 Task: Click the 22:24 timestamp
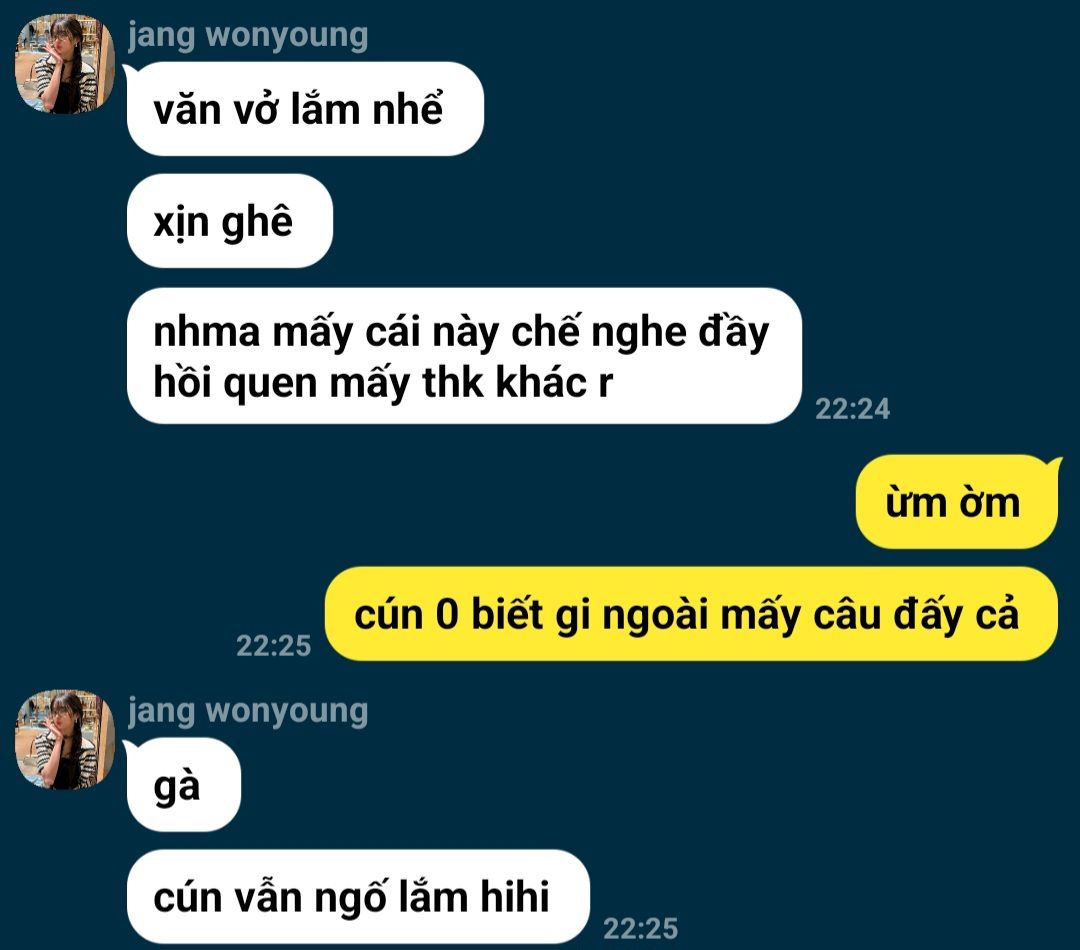click(x=853, y=409)
